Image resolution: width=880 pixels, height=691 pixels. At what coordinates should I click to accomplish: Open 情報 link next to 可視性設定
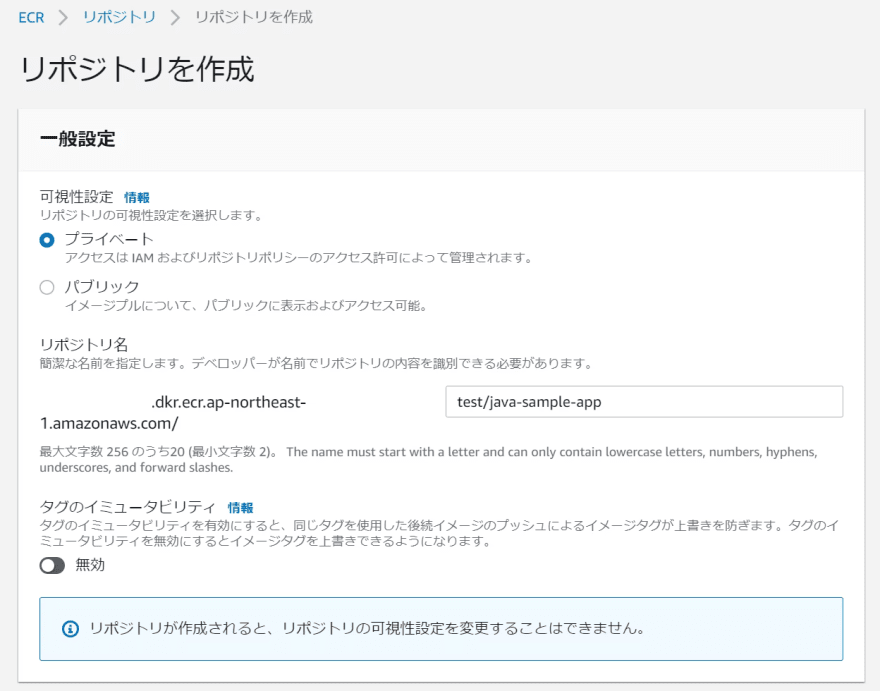click(137, 198)
